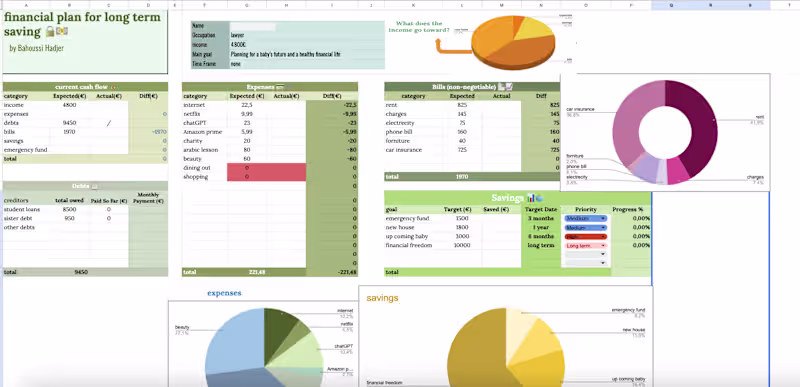The image size is (800, 387).
Task: Select the 'internet' expense category
Action: [205, 105]
